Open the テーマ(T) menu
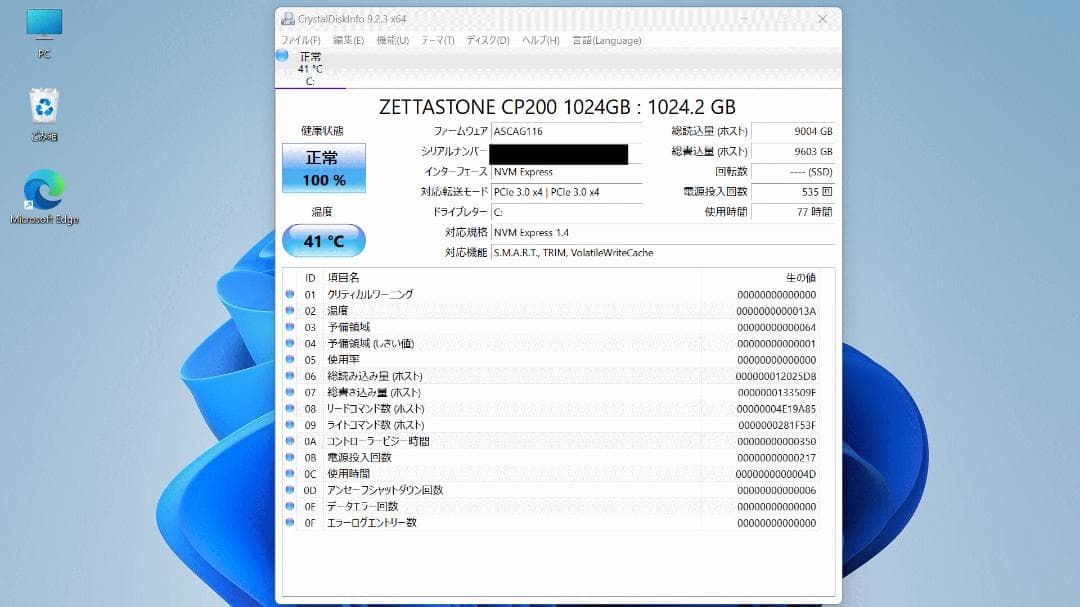The width and height of the screenshot is (1080, 607). (x=437, y=41)
